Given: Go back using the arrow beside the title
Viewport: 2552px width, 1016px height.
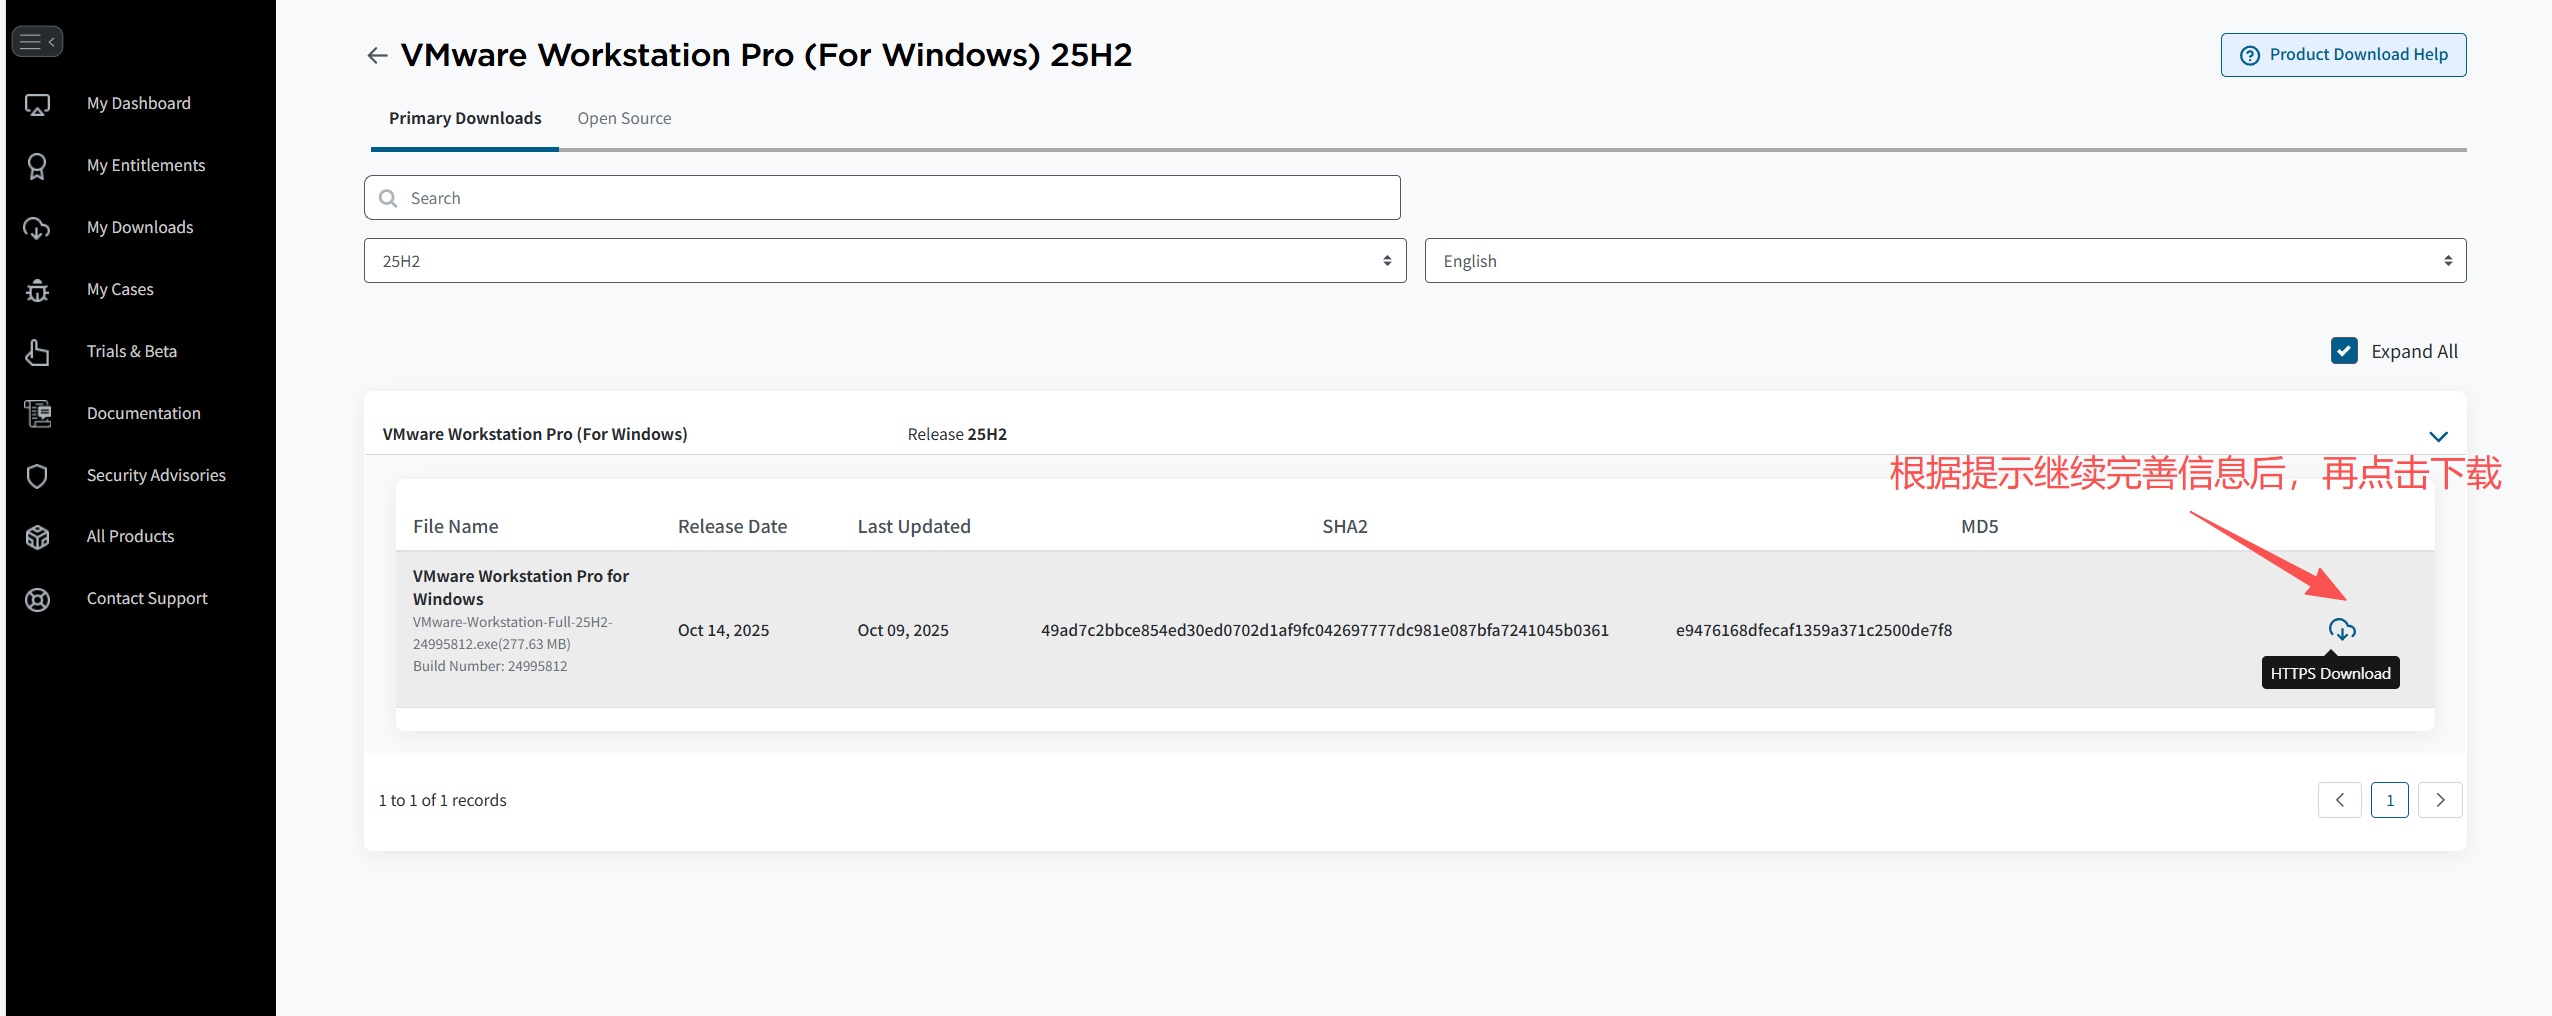Looking at the screenshot, I should tap(377, 56).
